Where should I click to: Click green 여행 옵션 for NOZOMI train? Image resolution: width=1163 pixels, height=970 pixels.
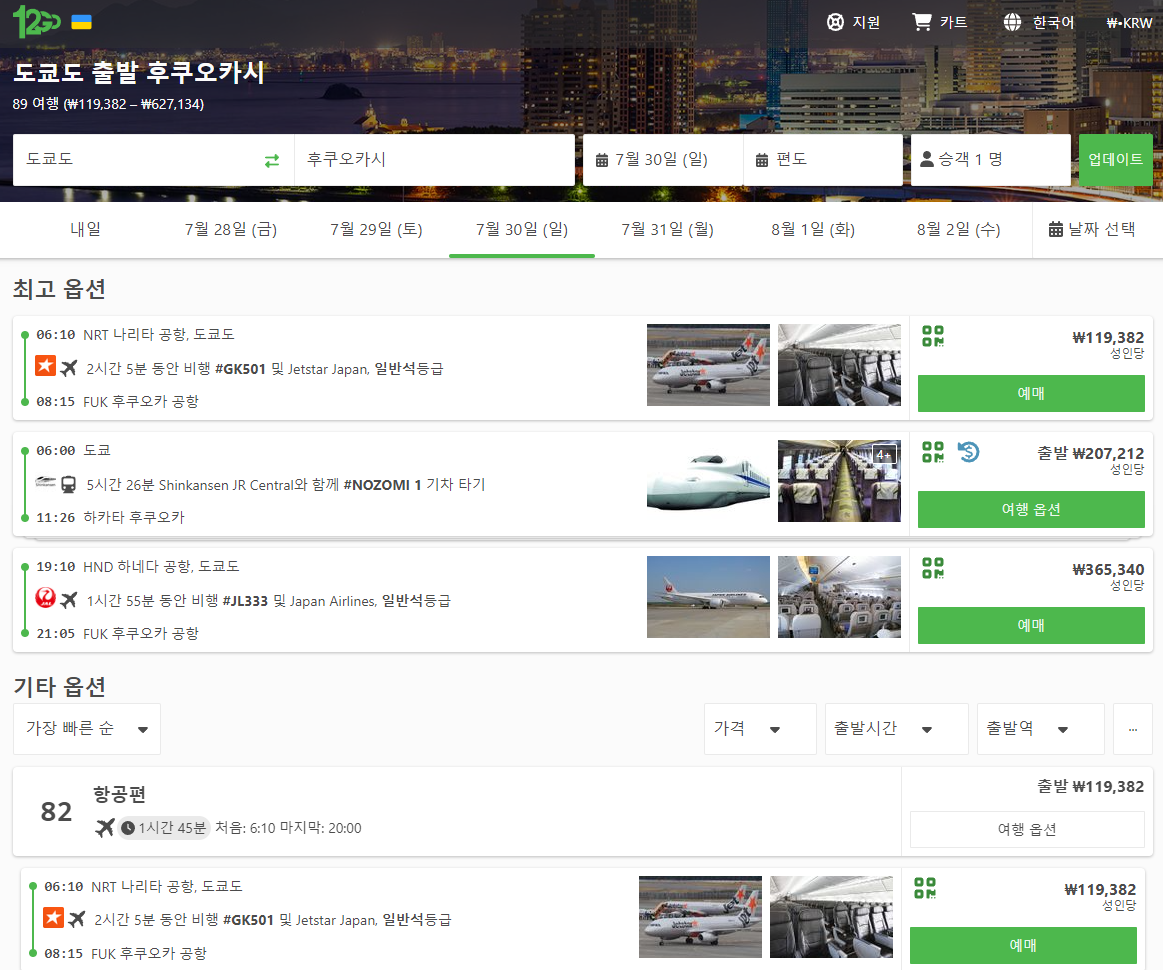(x=1031, y=509)
